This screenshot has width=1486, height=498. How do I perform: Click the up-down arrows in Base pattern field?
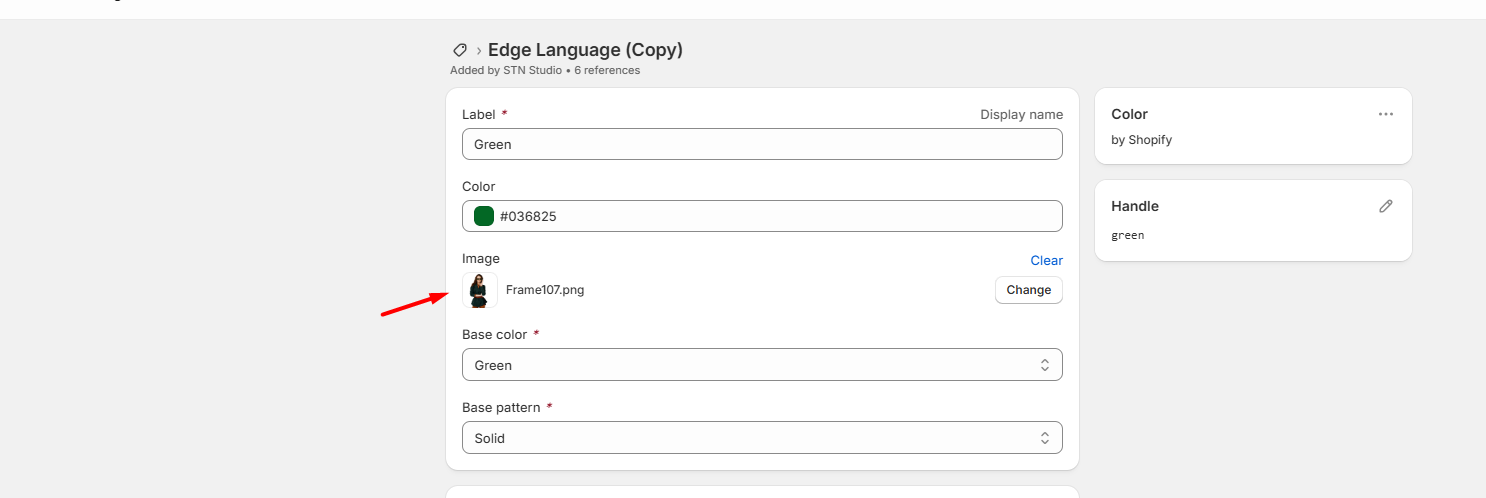point(1045,438)
